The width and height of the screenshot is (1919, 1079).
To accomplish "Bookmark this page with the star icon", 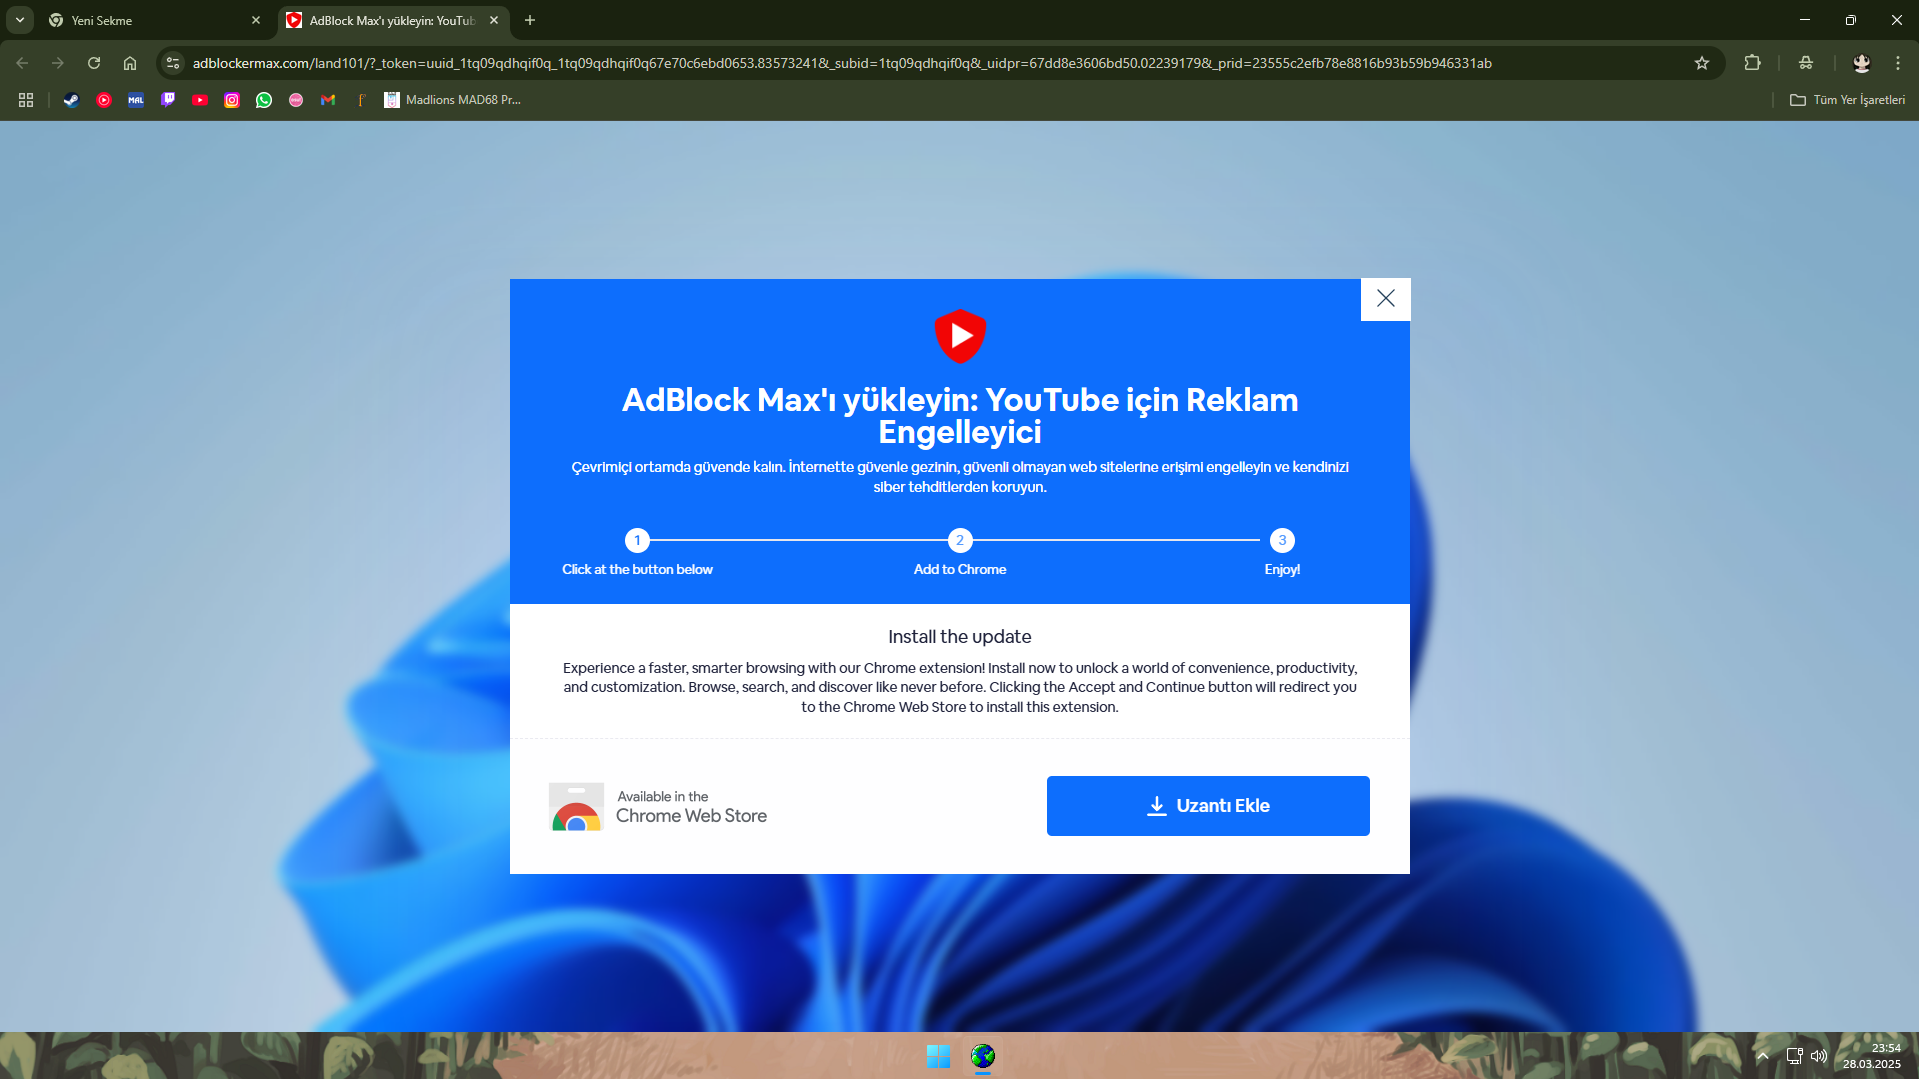I will 1702,63.
